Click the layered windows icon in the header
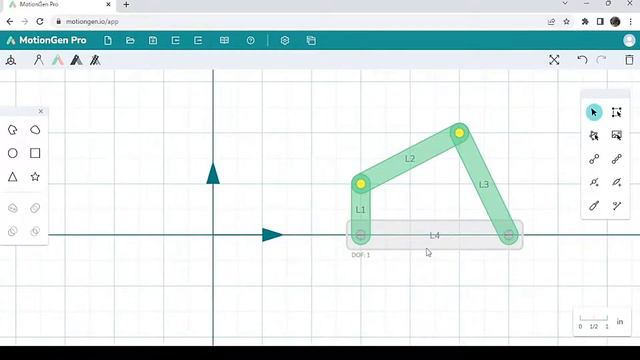The image size is (640, 360). 311,40
